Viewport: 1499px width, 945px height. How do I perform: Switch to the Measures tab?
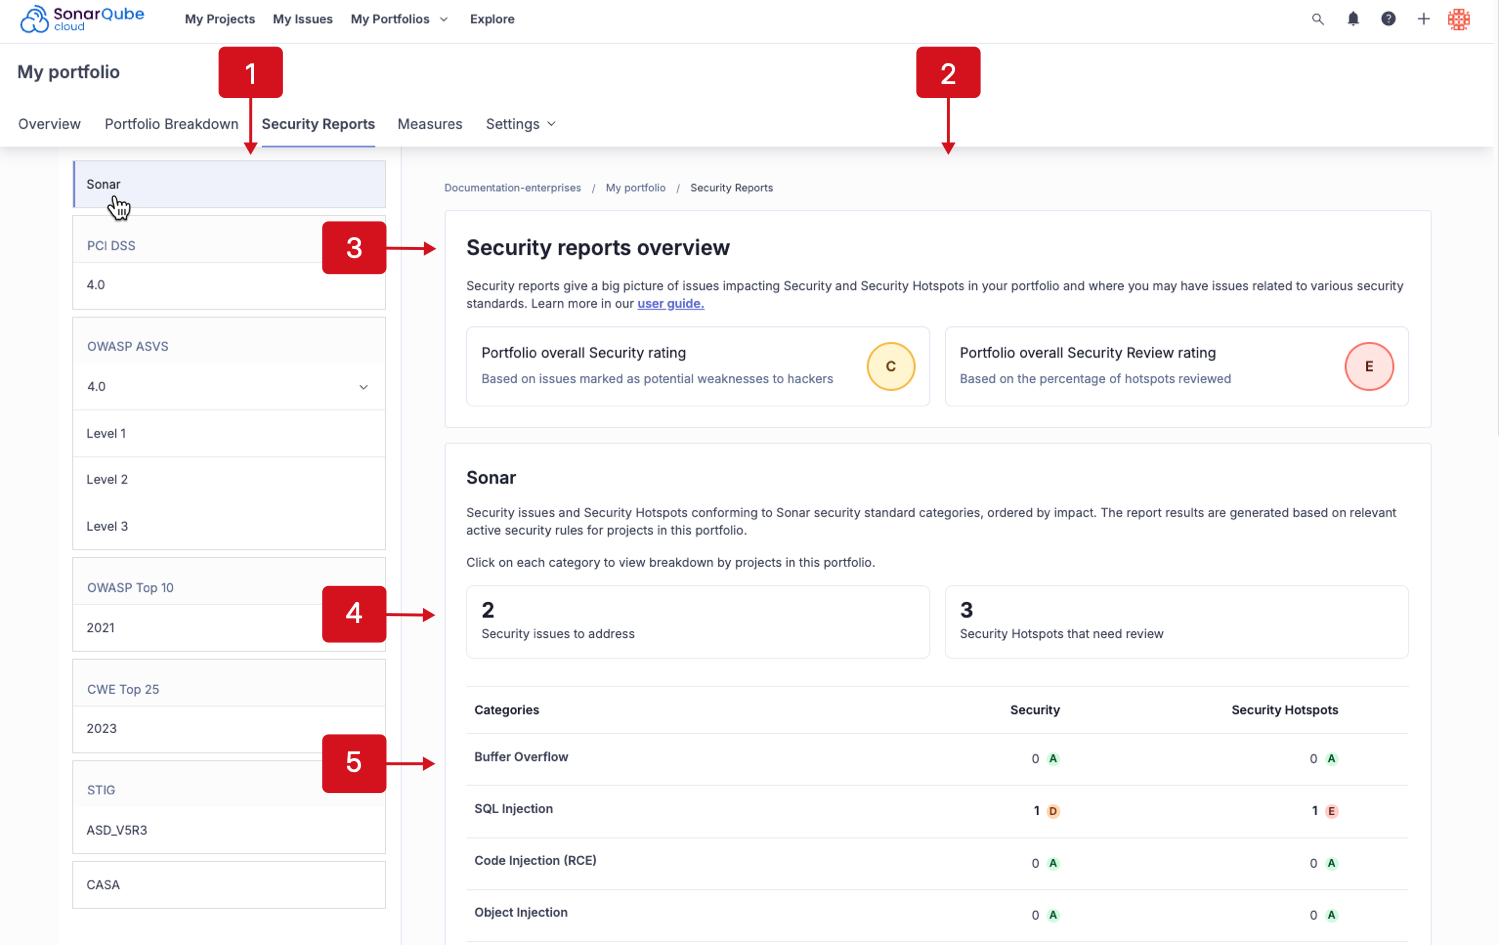point(430,123)
